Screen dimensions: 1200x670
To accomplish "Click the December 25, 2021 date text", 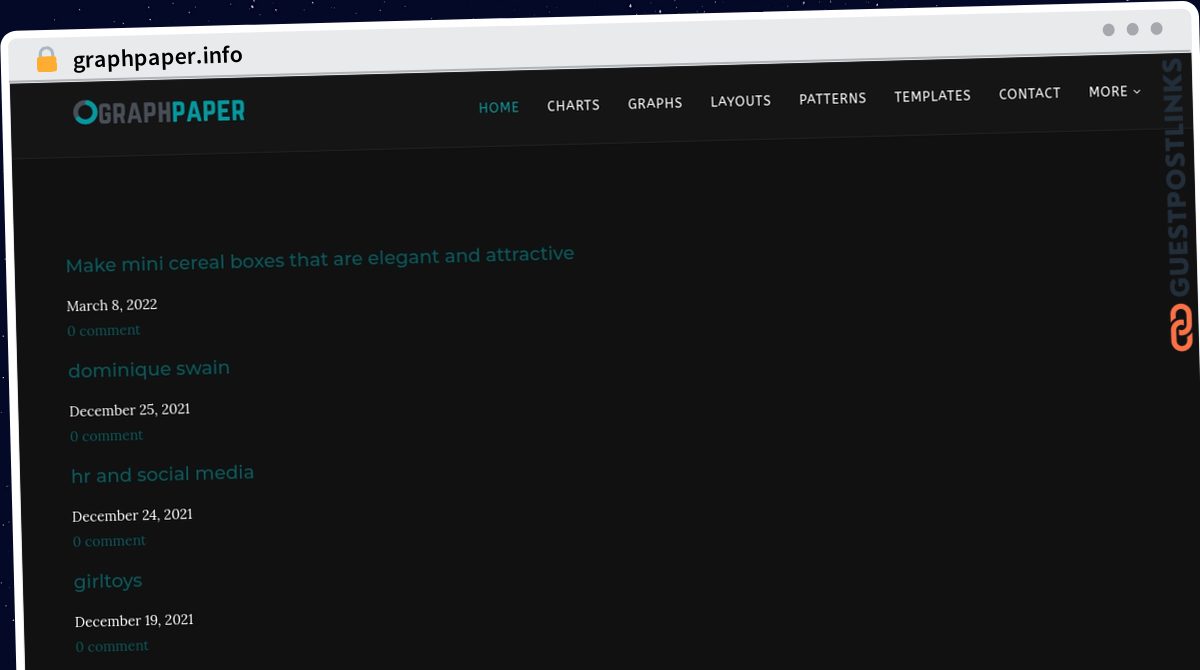I will tap(130, 410).
